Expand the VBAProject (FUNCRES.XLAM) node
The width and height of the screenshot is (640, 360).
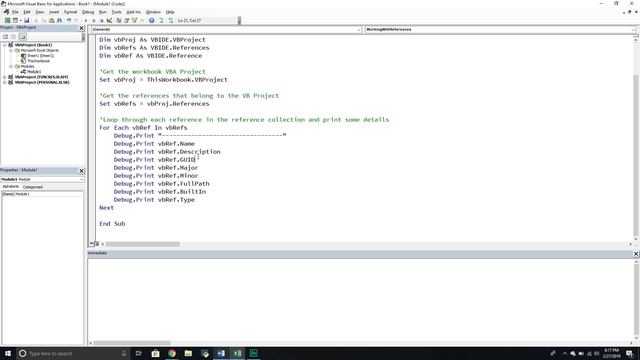point(4,77)
